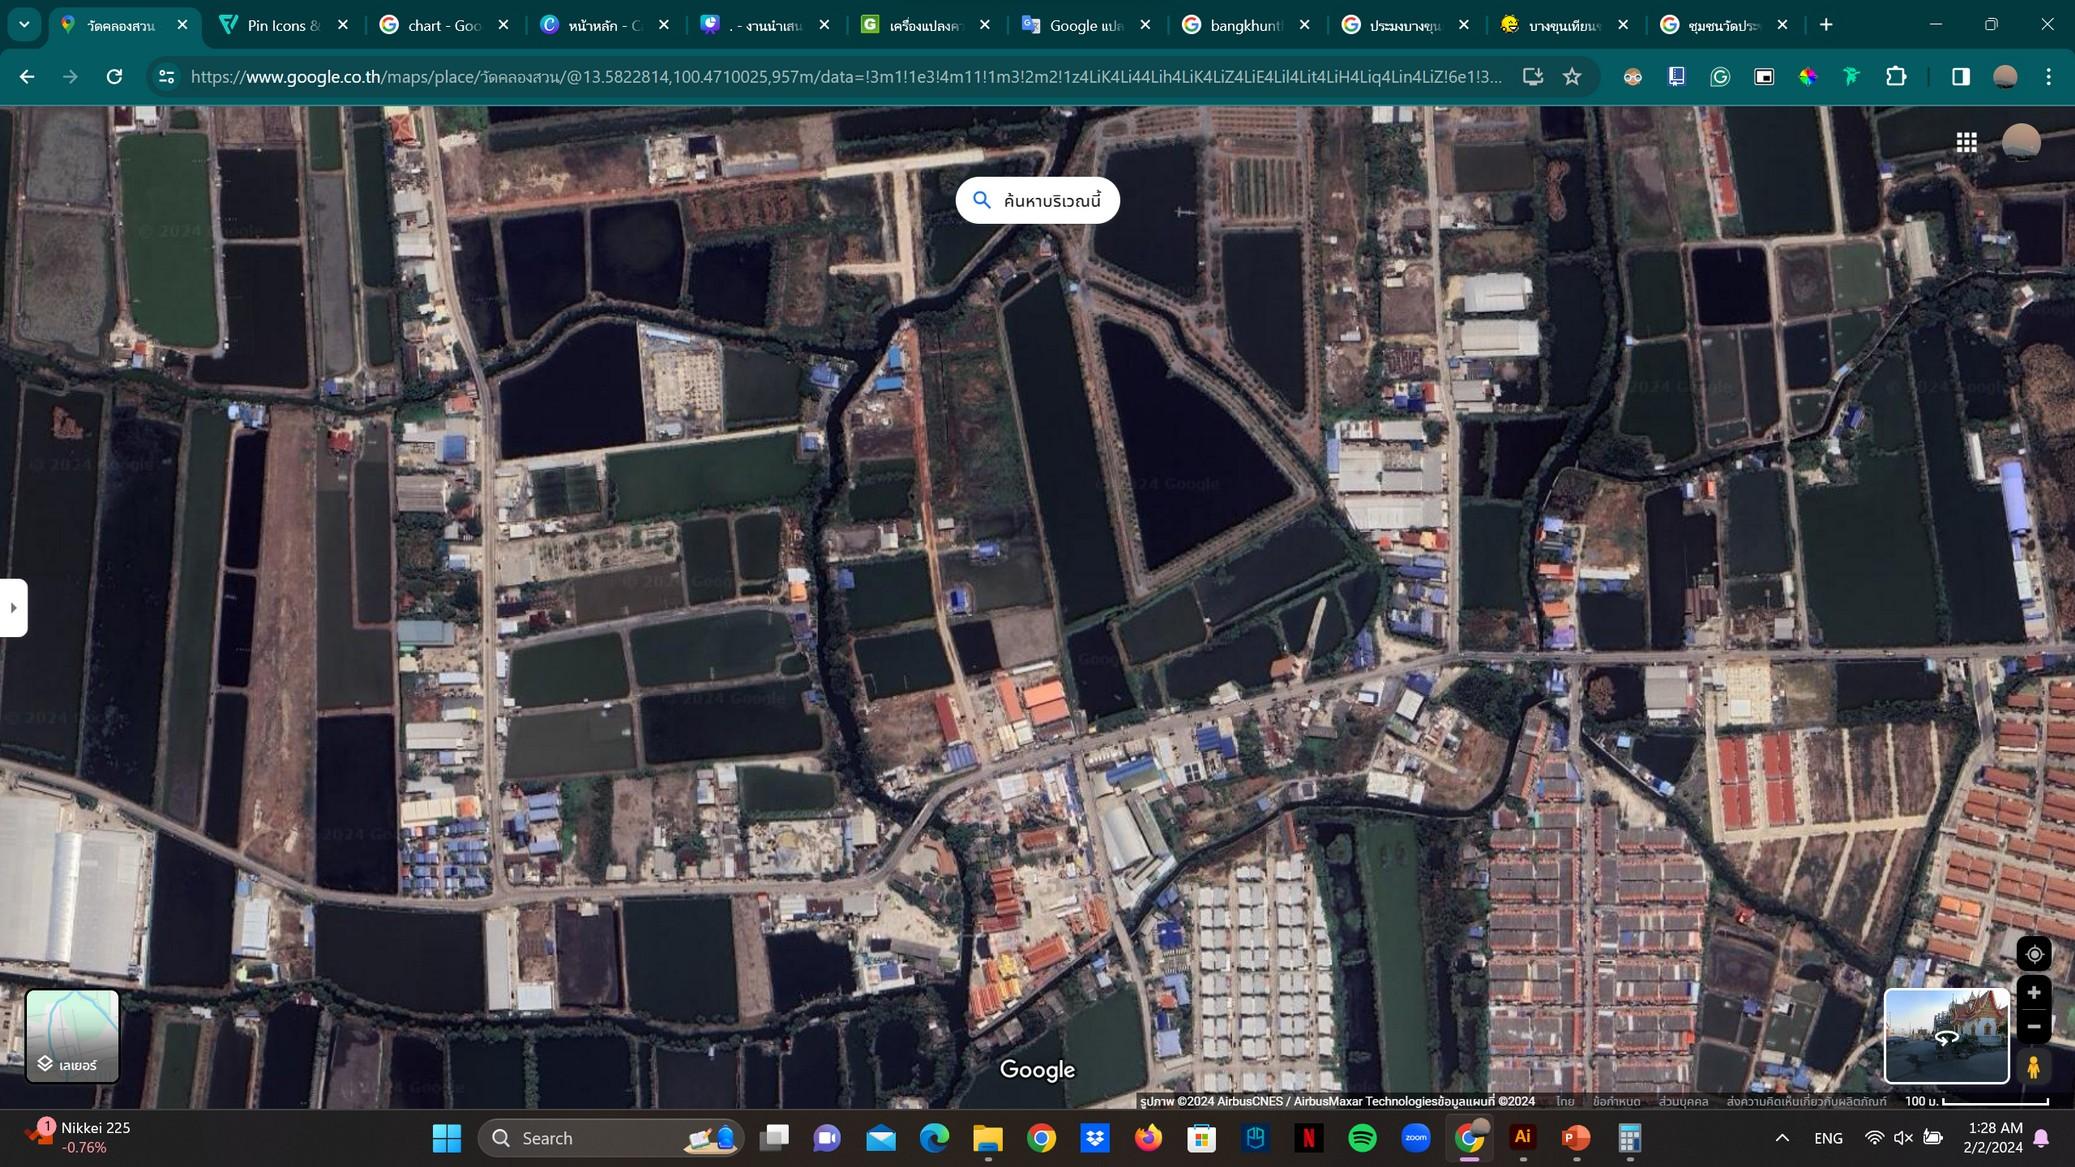Toggle volume mute icon in system tray
The width and height of the screenshot is (2075, 1167).
click(1903, 1138)
